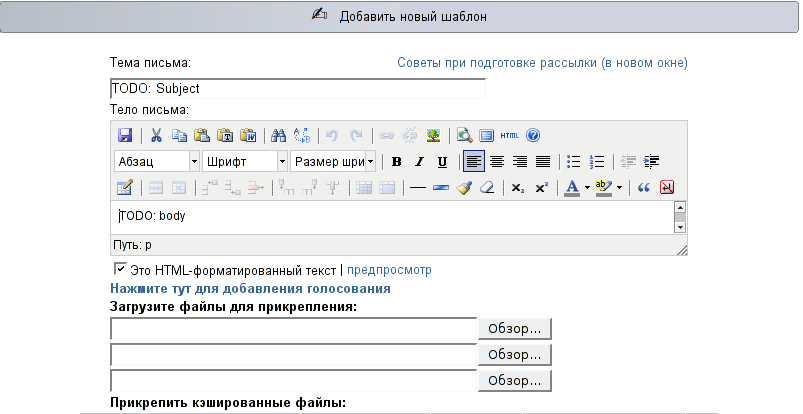
Task: Insert an image with the tree picture icon
Action: coord(433,135)
